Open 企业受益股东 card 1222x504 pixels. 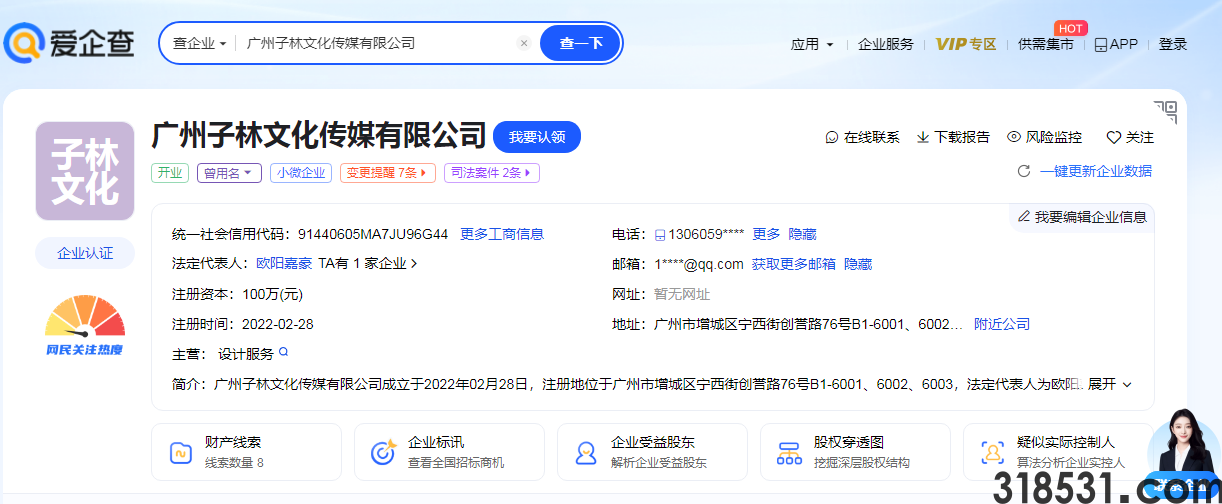(x=653, y=452)
